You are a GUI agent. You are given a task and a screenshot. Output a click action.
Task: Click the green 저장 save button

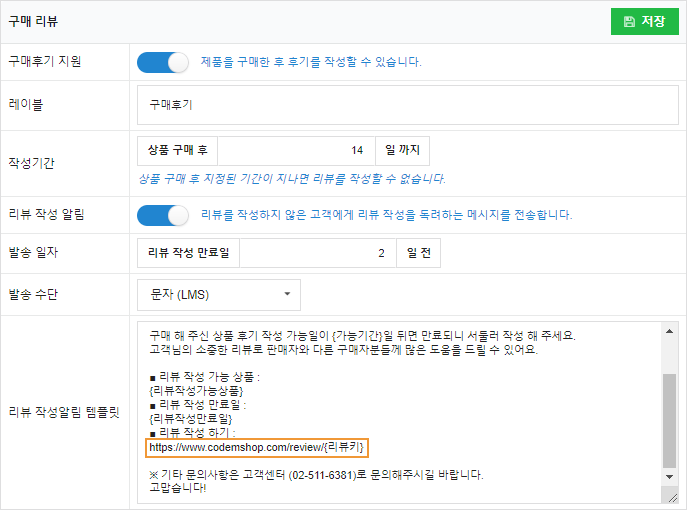tap(643, 21)
